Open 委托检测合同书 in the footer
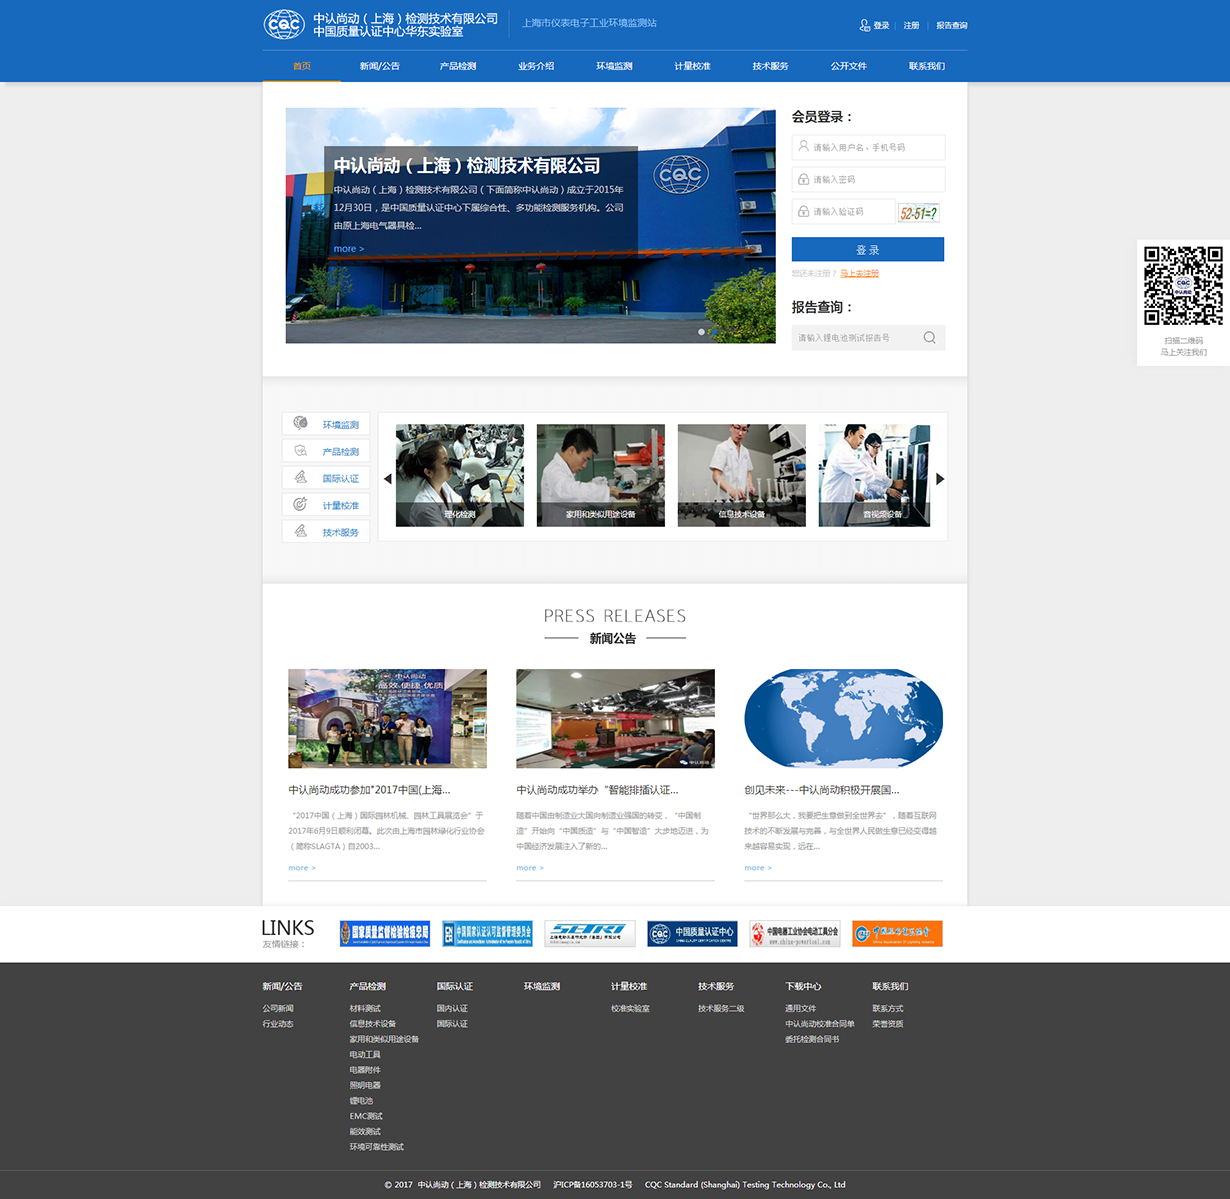Image resolution: width=1230 pixels, height=1199 pixels. (x=812, y=1040)
